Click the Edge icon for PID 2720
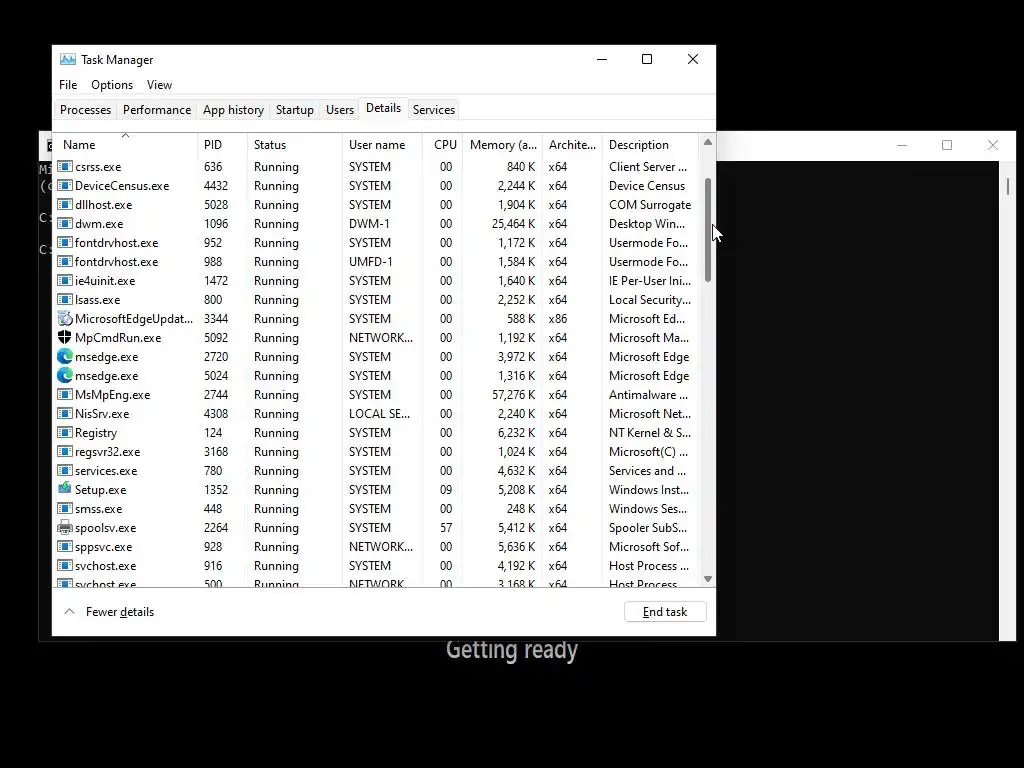1024x768 pixels. 65,356
